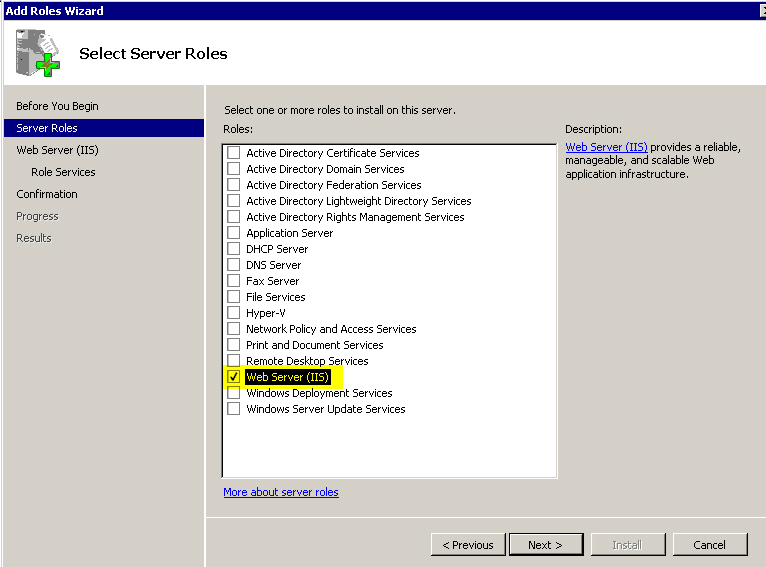Screen dimensions: 766x567
Task: Cancel the Add Roles Wizard
Action: coord(709,545)
